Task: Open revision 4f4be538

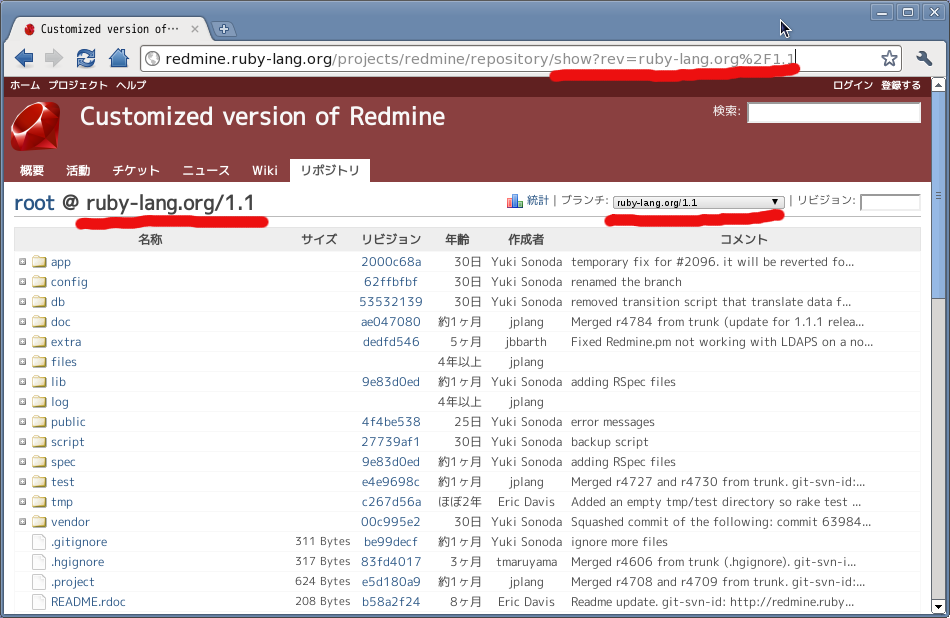Action: [391, 422]
